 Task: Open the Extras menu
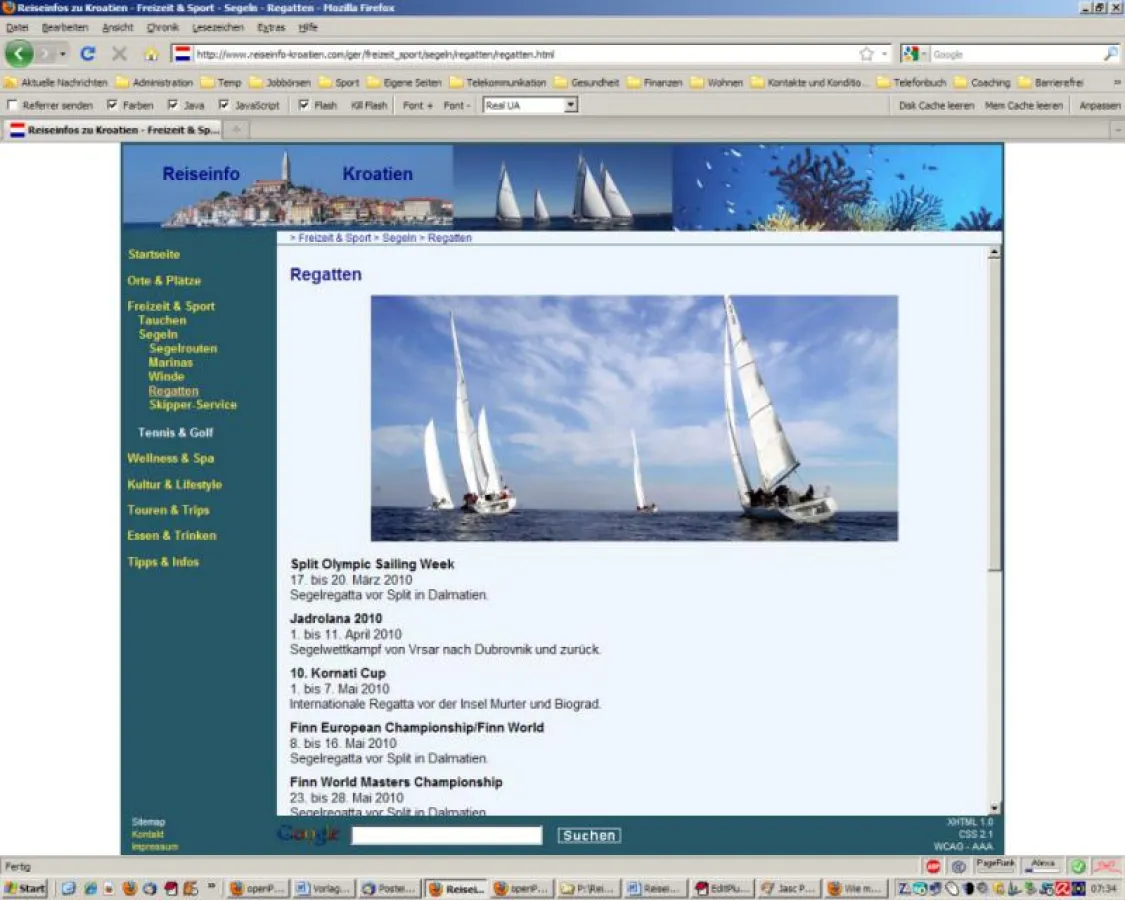pos(271,27)
